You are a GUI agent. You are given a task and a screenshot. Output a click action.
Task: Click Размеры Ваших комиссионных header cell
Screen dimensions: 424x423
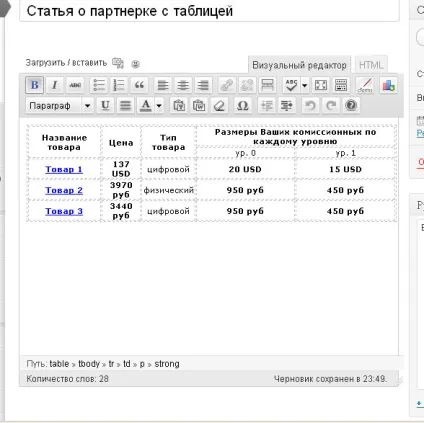[x=296, y=137]
